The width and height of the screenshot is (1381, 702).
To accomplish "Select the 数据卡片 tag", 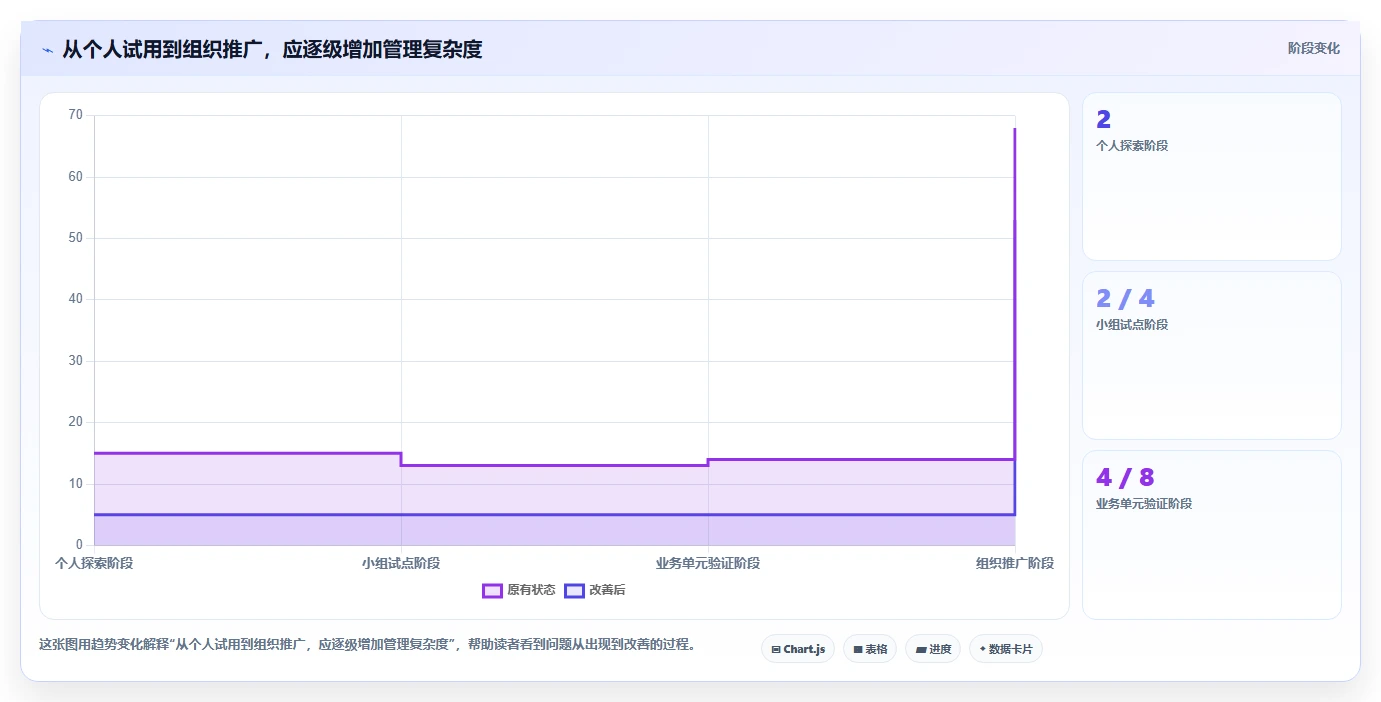I will point(1006,649).
